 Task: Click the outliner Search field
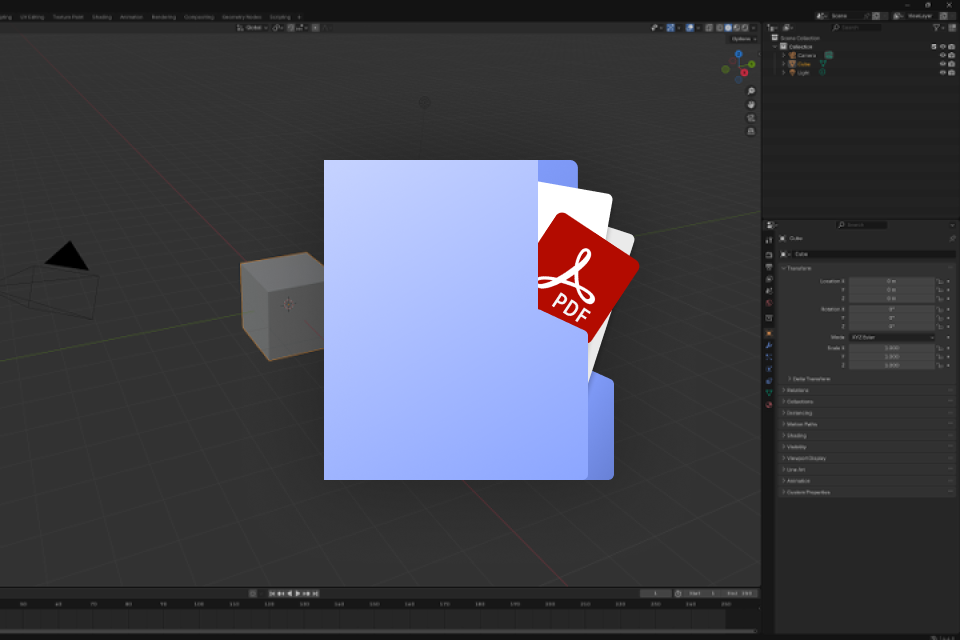pyautogui.click(x=857, y=28)
